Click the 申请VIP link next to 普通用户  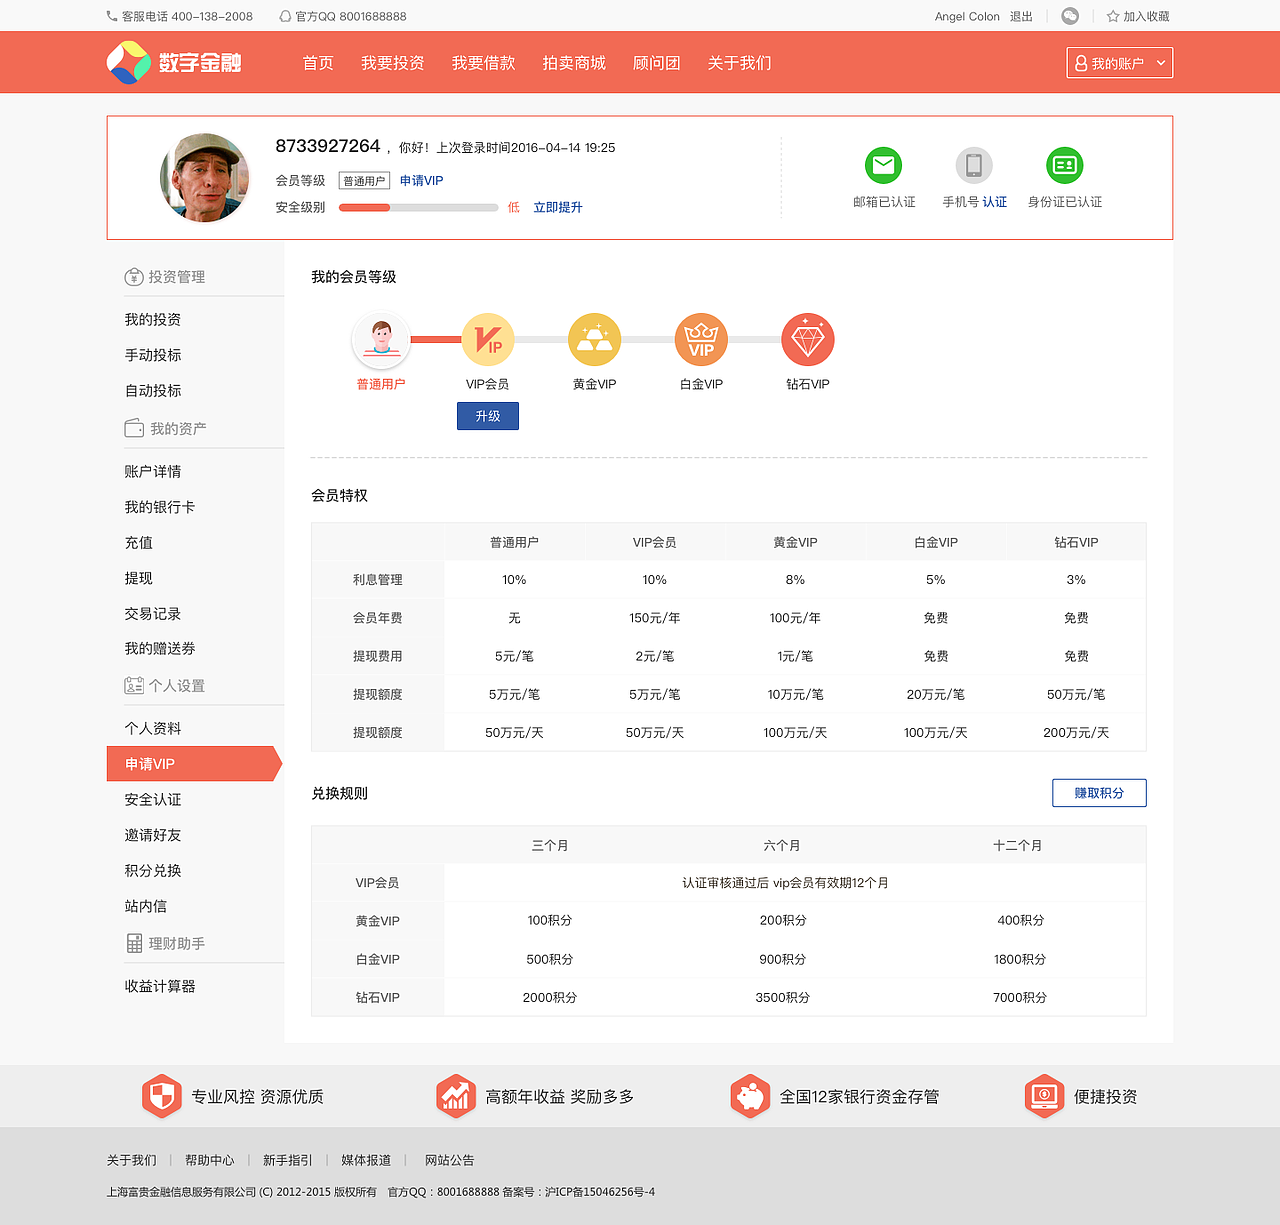point(422,181)
